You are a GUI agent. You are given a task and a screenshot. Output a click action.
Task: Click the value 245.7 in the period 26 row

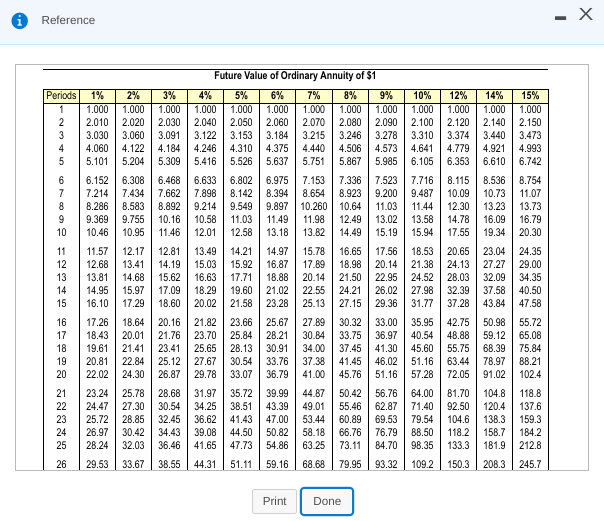(x=530, y=464)
